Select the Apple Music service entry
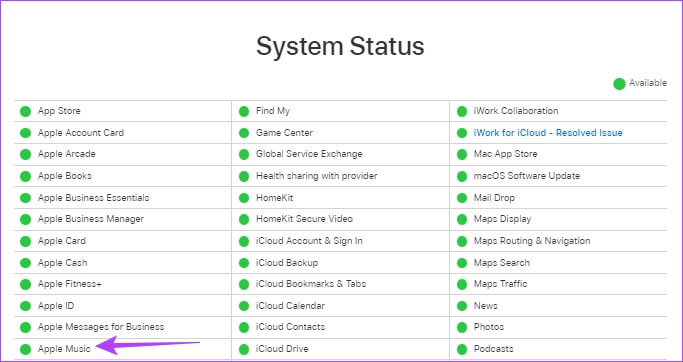 [x=64, y=348]
